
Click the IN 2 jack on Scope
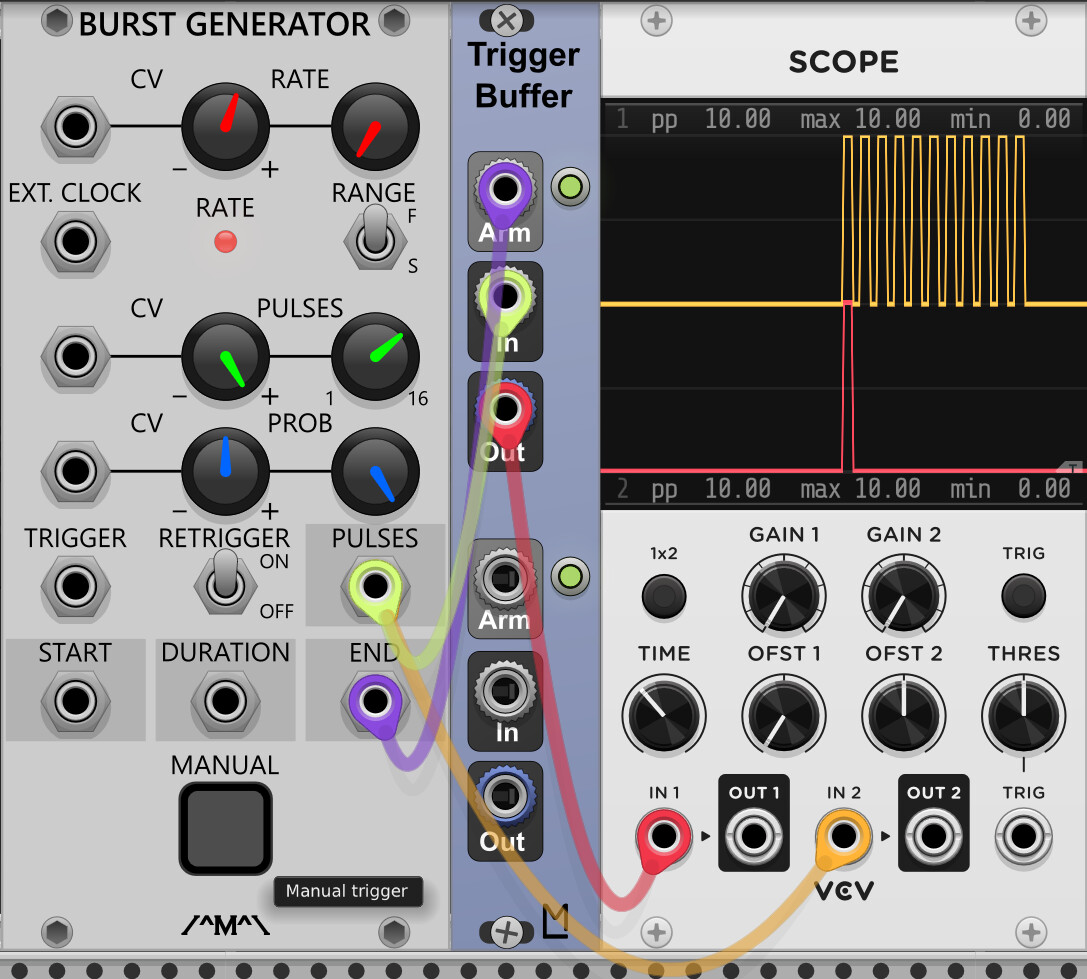tap(844, 836)
